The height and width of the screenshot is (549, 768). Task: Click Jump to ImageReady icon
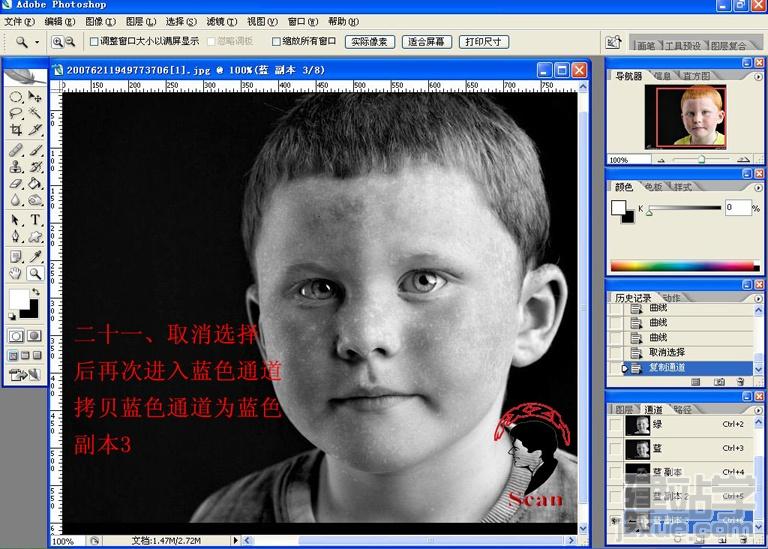(24, 375)
